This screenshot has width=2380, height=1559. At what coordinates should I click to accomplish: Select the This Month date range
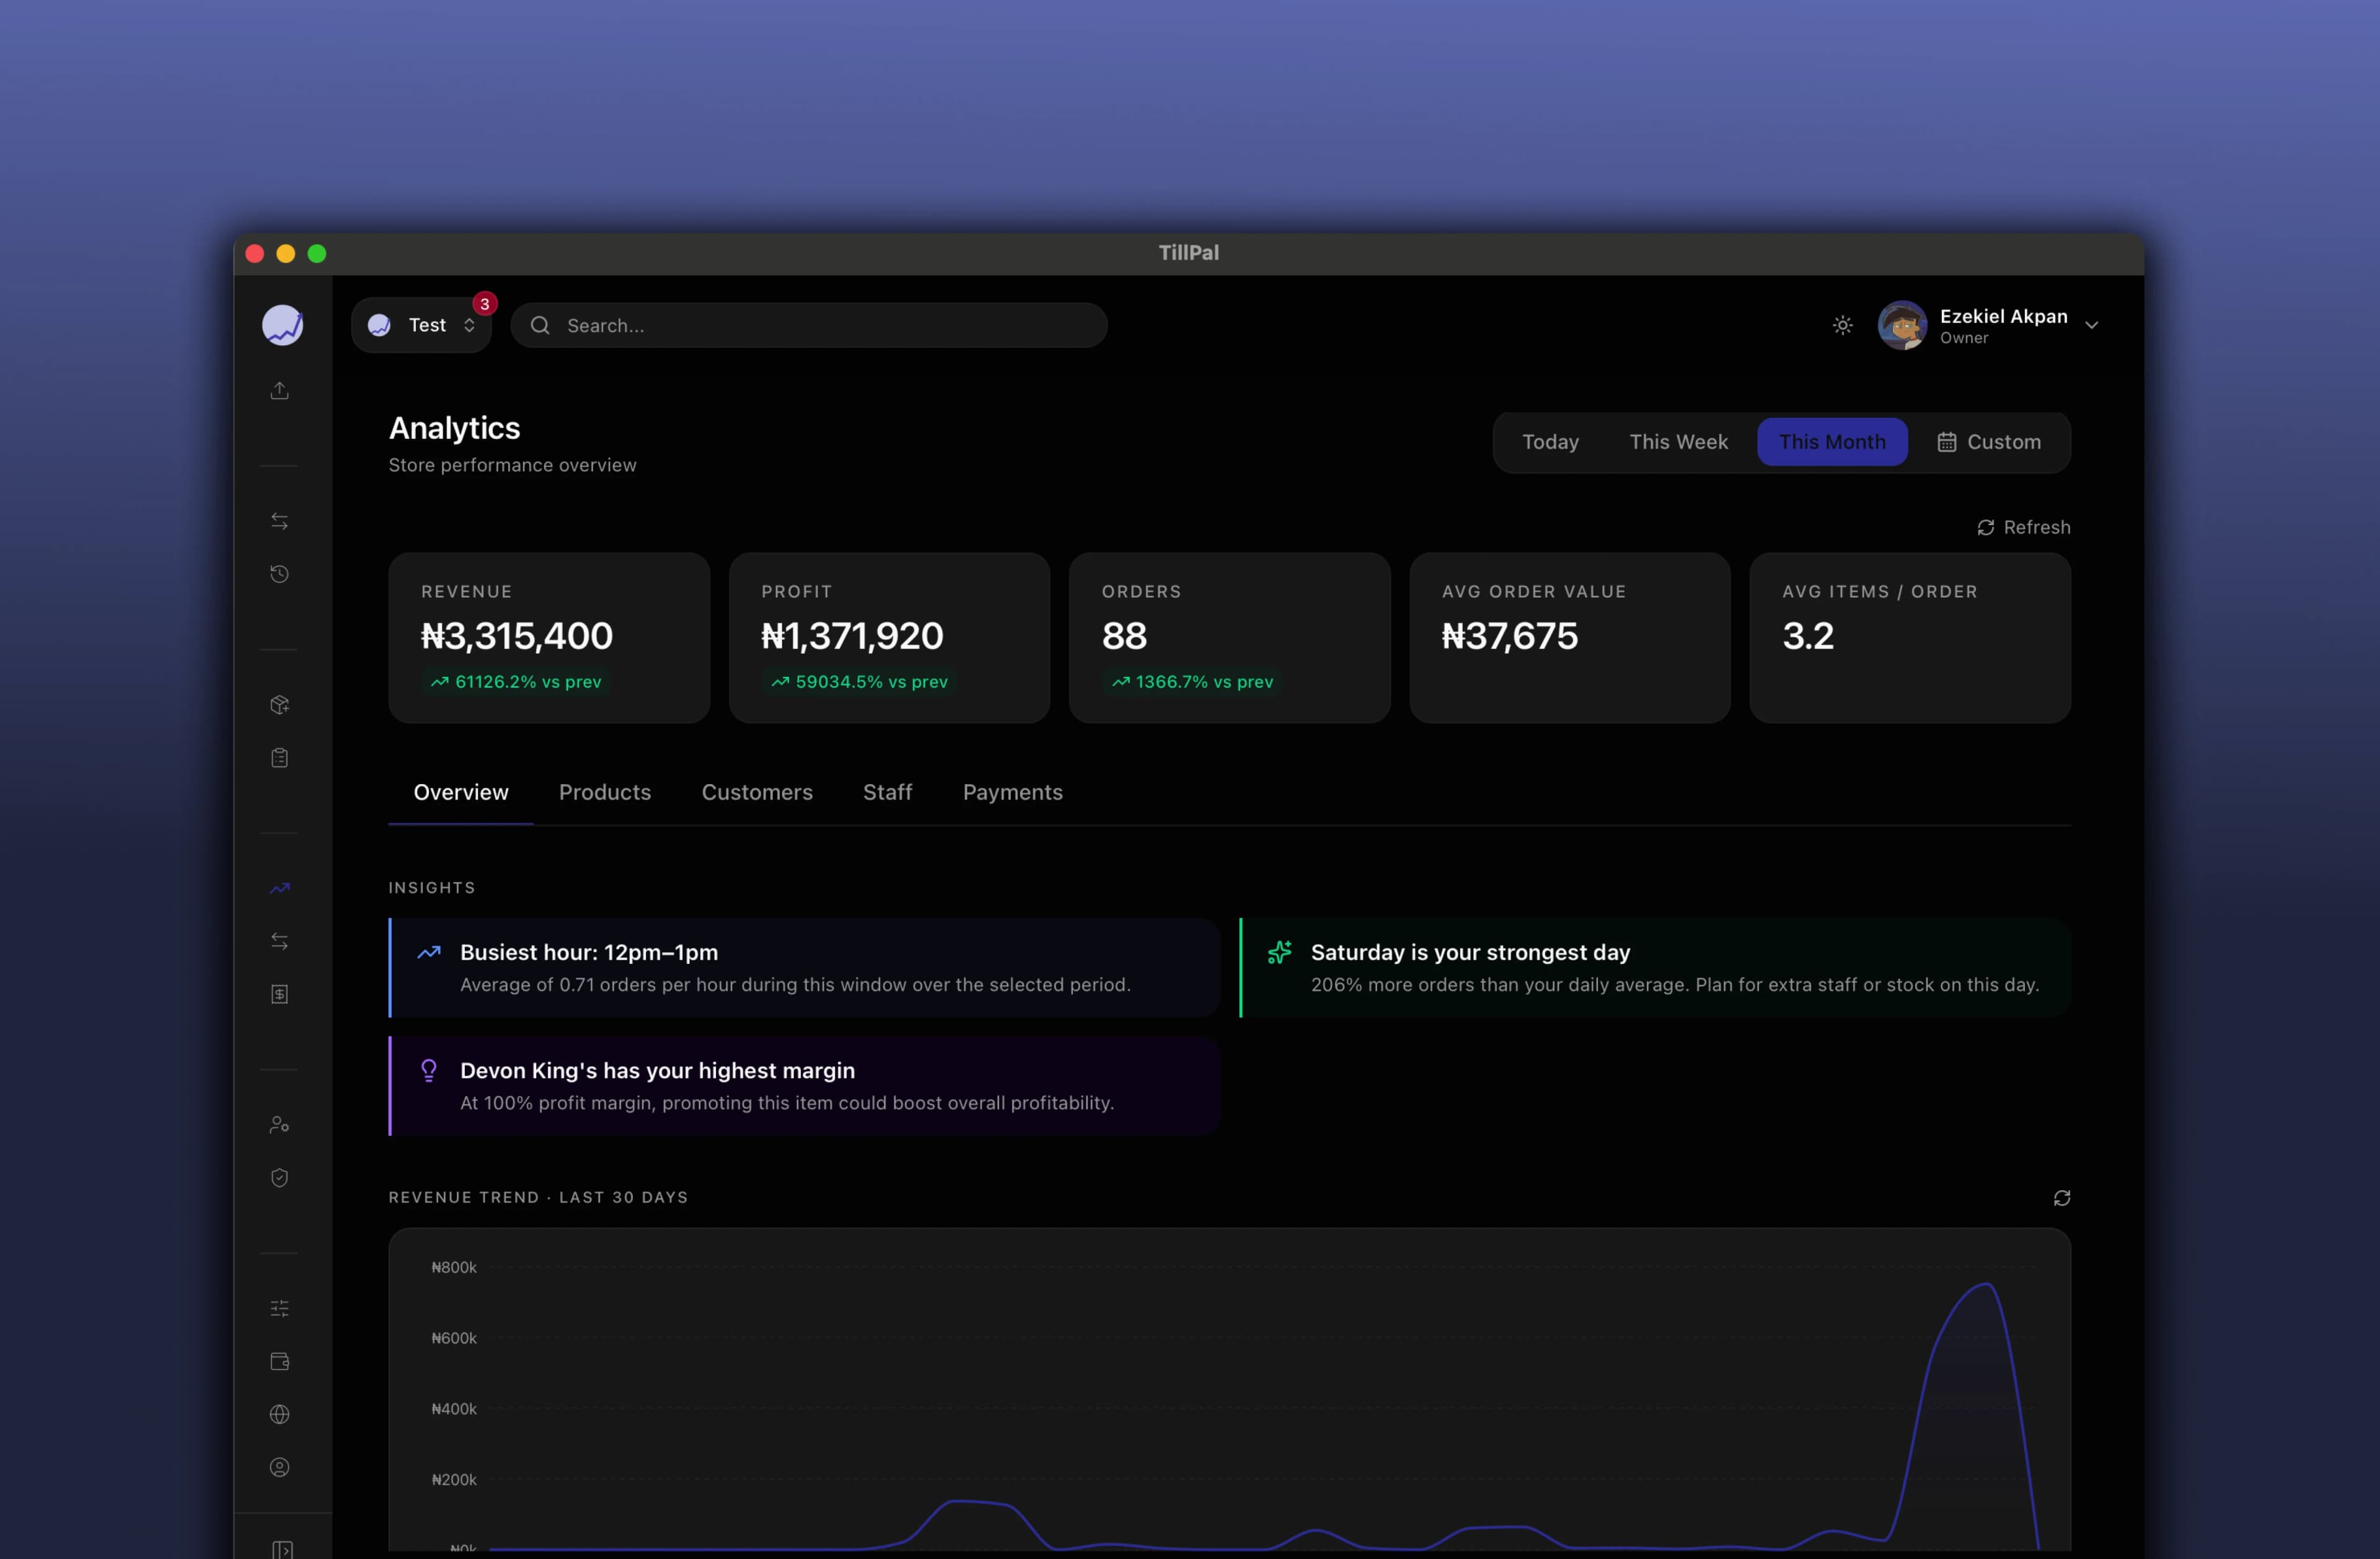(x=1832, y=442)
